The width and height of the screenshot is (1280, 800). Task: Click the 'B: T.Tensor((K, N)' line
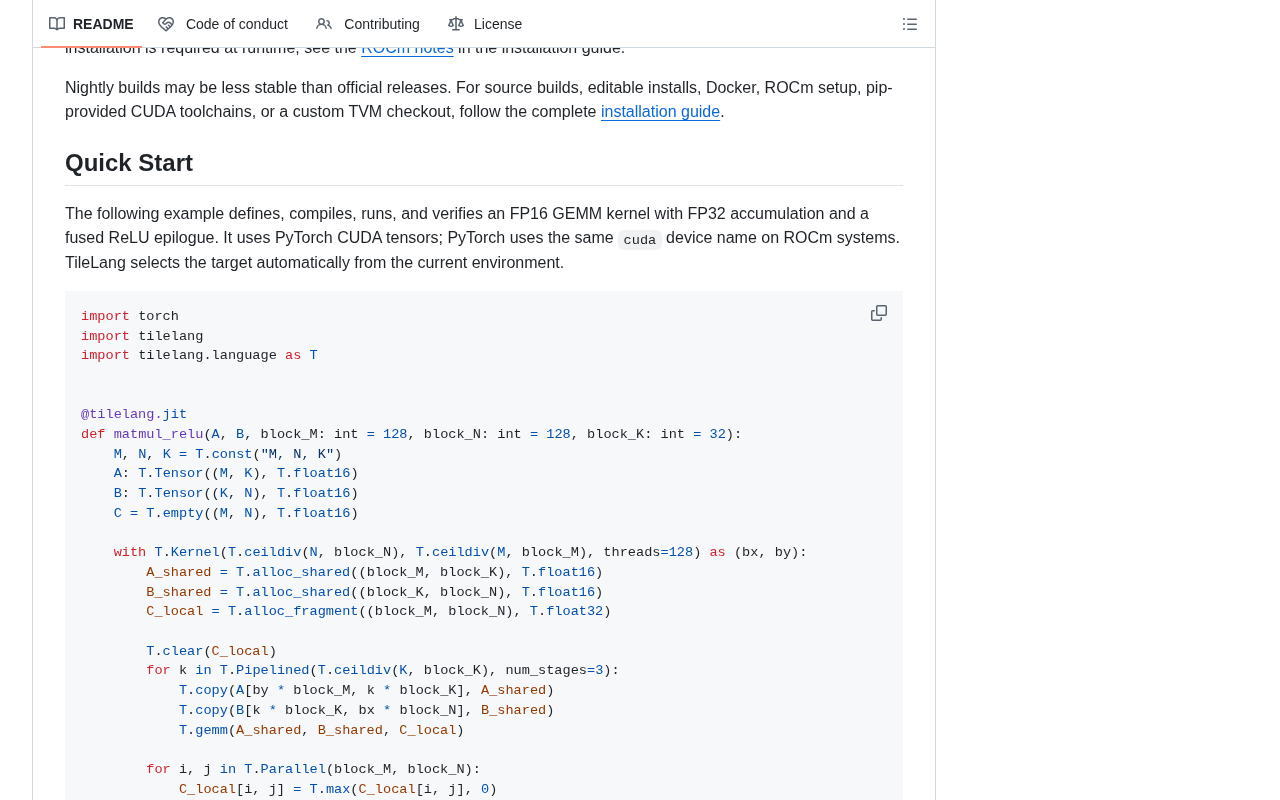coord(236,493)
